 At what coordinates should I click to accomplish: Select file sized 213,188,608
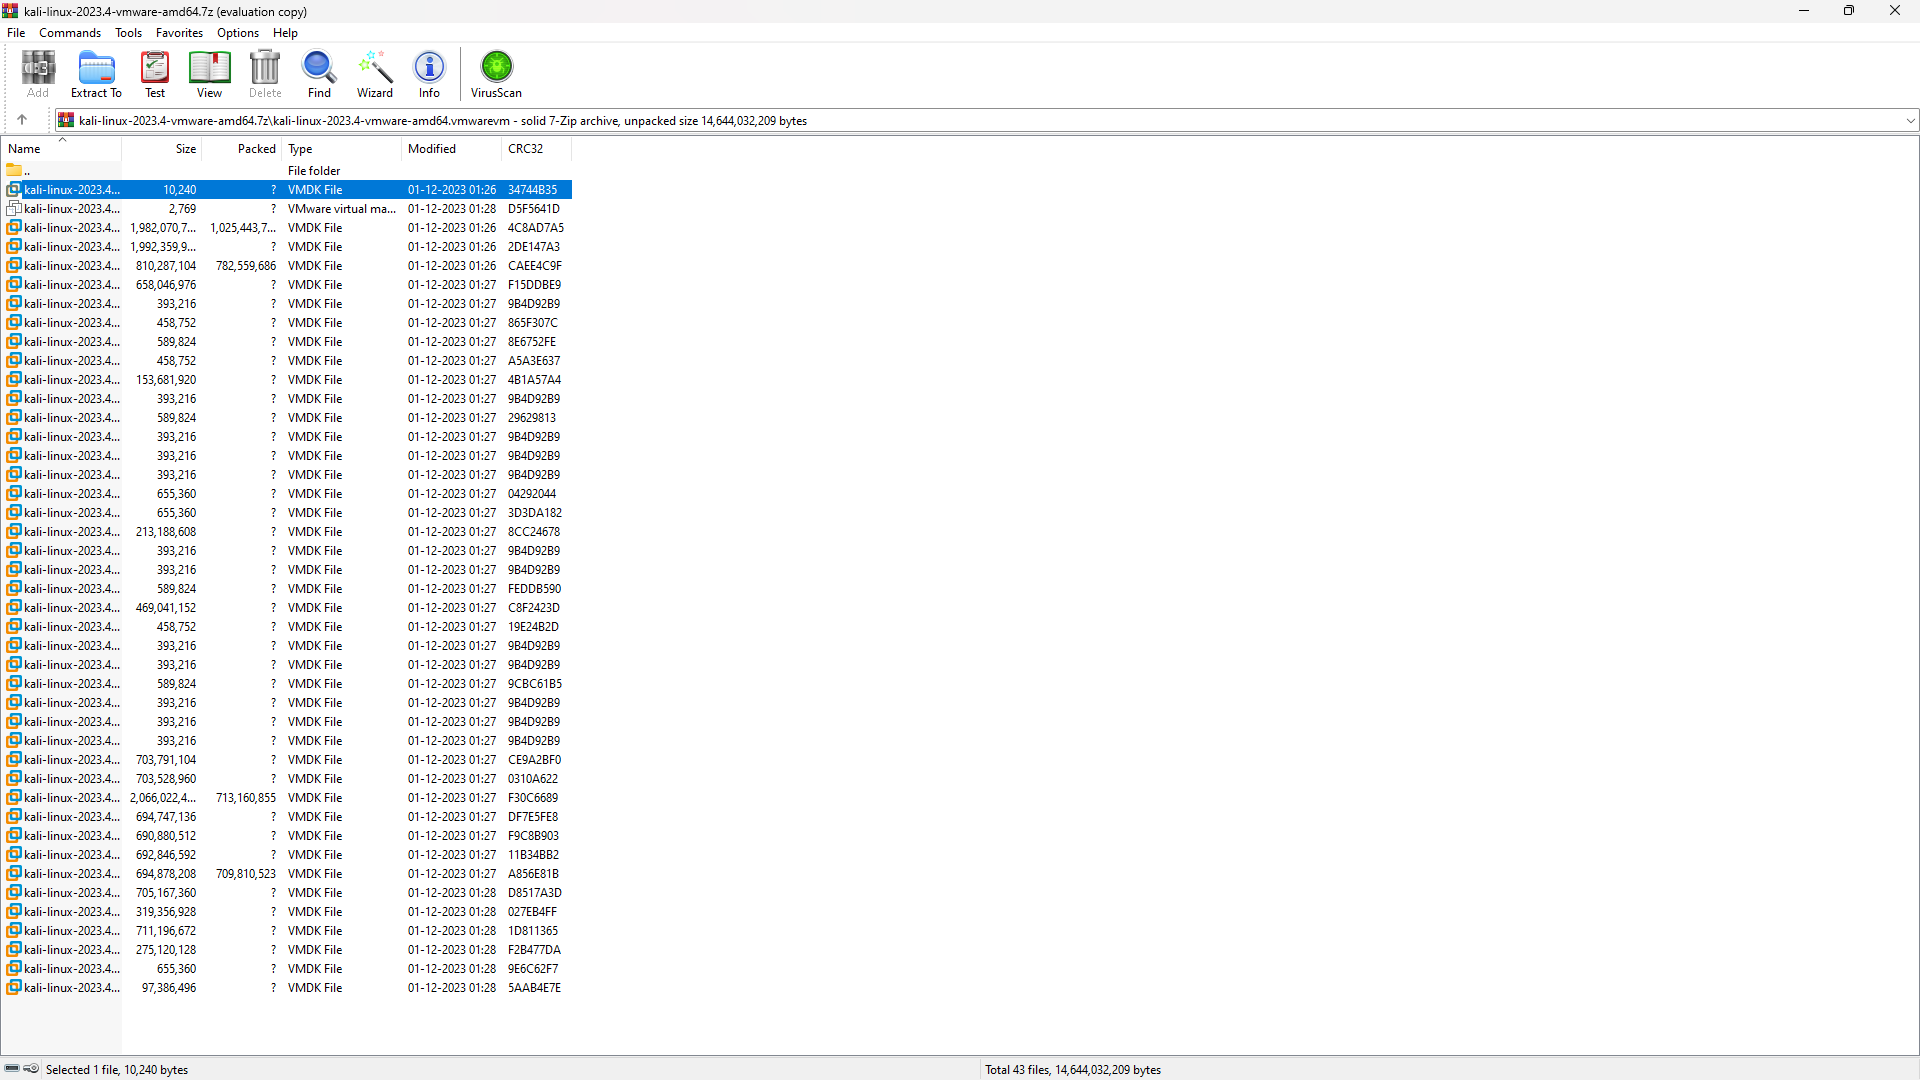click(x=287, y=532)
